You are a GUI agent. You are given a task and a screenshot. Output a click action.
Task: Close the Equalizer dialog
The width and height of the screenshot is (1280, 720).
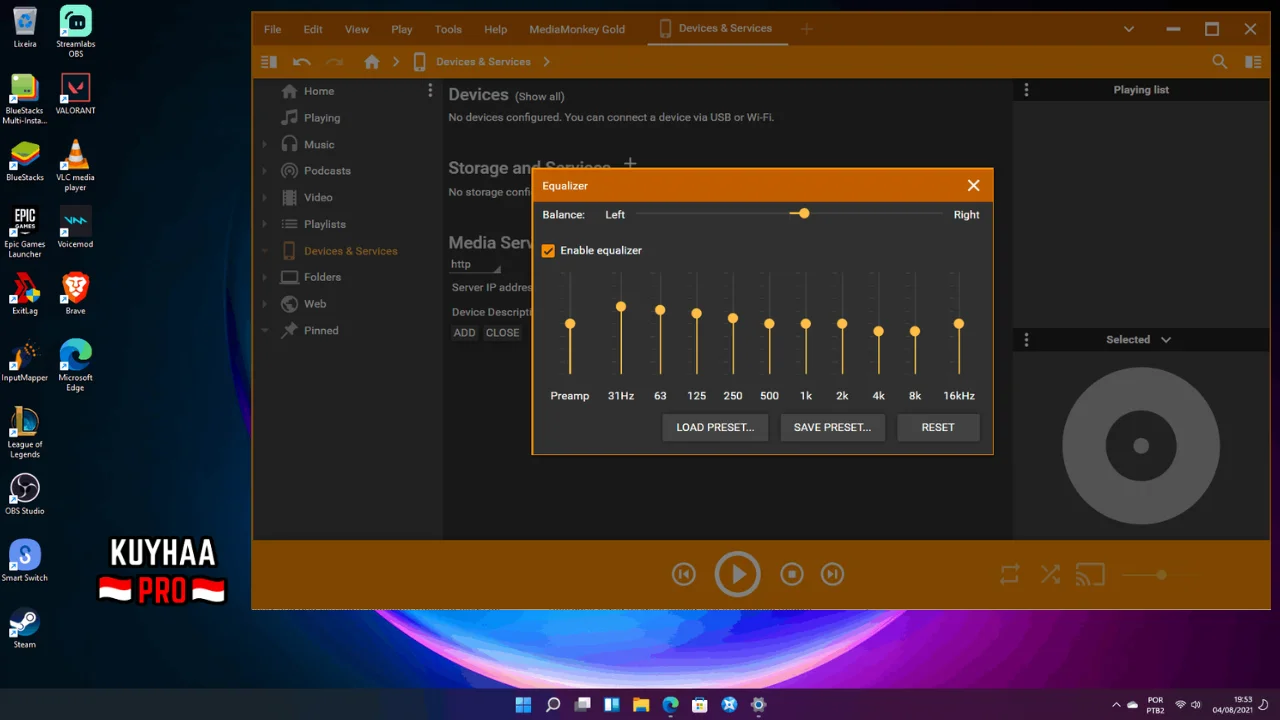[x=973, y=186]
